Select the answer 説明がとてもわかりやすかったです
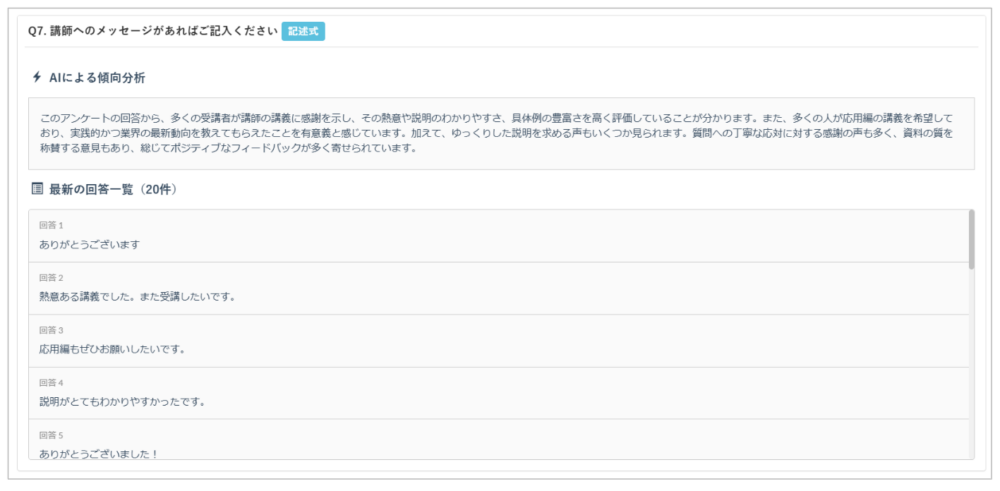This screenshot has height=491, width=1000. (x=122, y=401)
